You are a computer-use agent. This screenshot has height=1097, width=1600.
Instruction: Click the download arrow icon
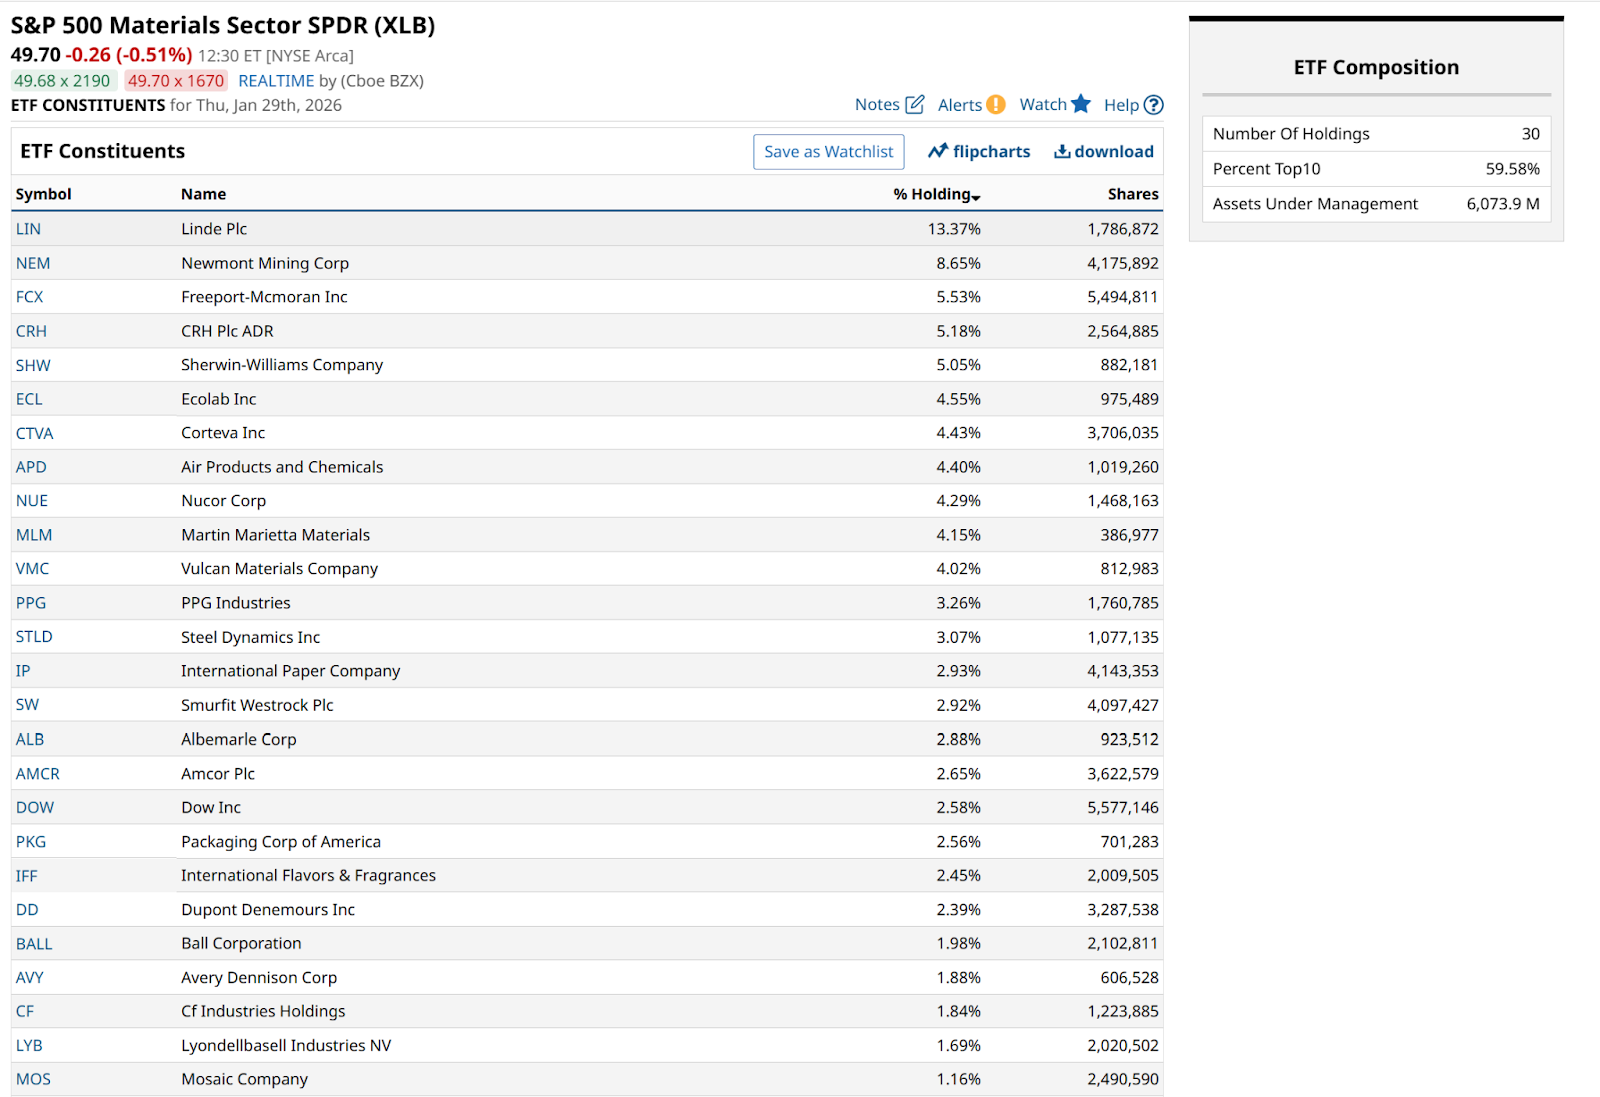tap(1062, 151)
